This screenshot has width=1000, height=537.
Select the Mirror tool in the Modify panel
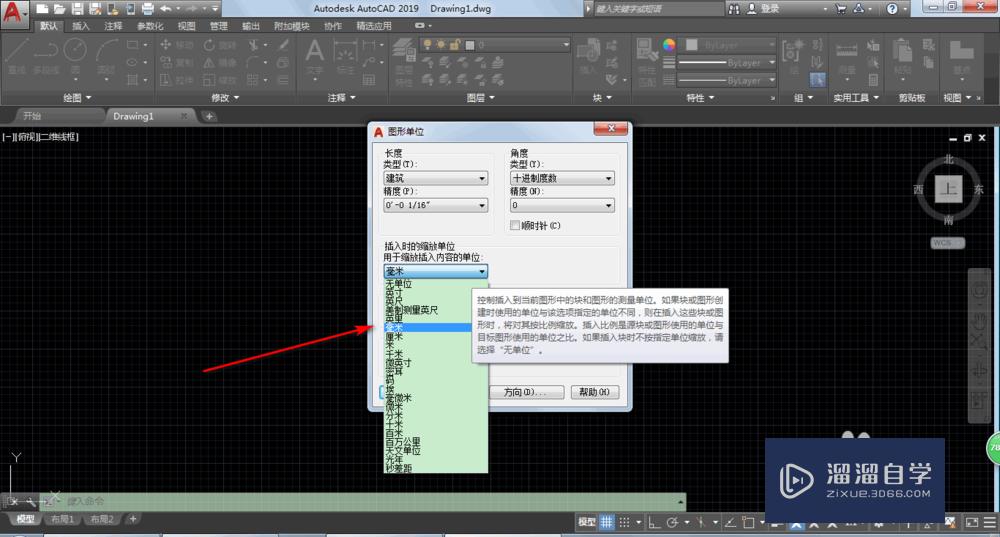pyautogui.click(x=220, y=63)
